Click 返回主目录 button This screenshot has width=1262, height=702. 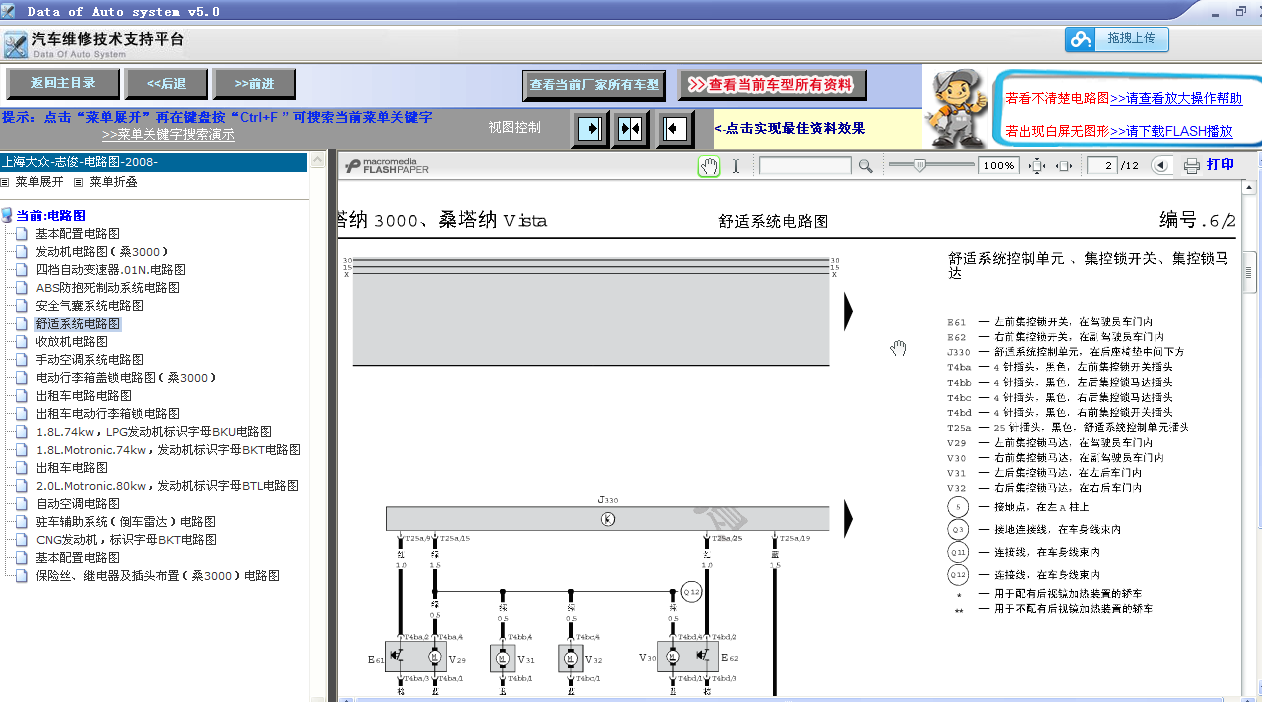[63, 83]
